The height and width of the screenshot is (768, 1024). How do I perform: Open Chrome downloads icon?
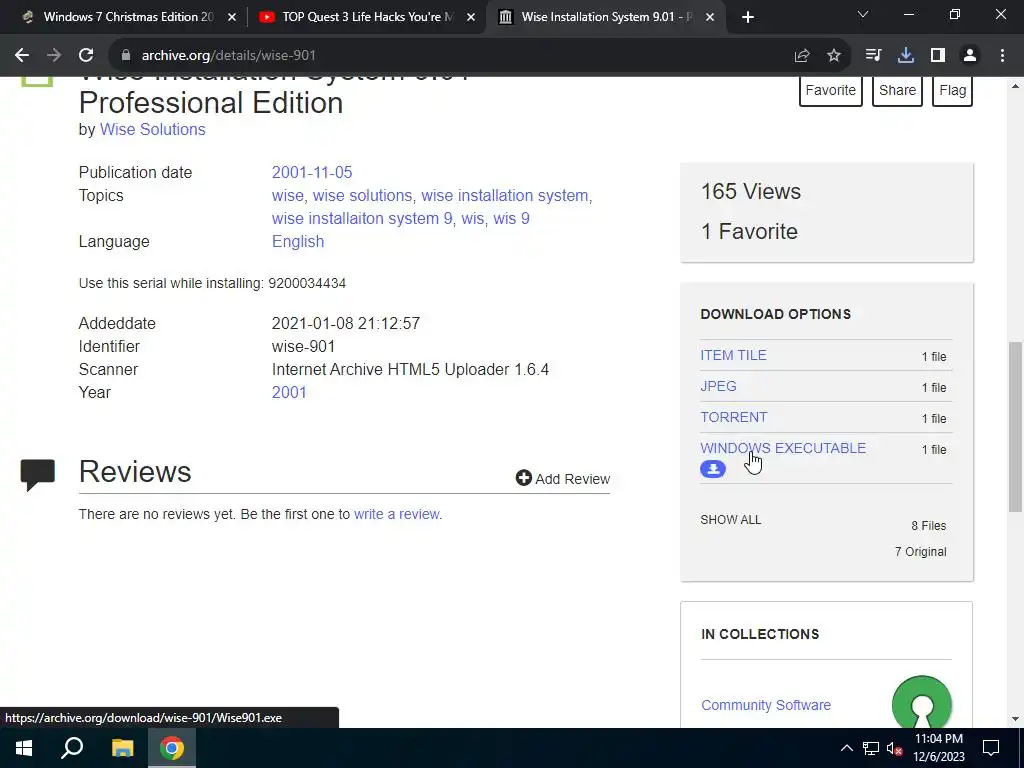pos(906,56)
